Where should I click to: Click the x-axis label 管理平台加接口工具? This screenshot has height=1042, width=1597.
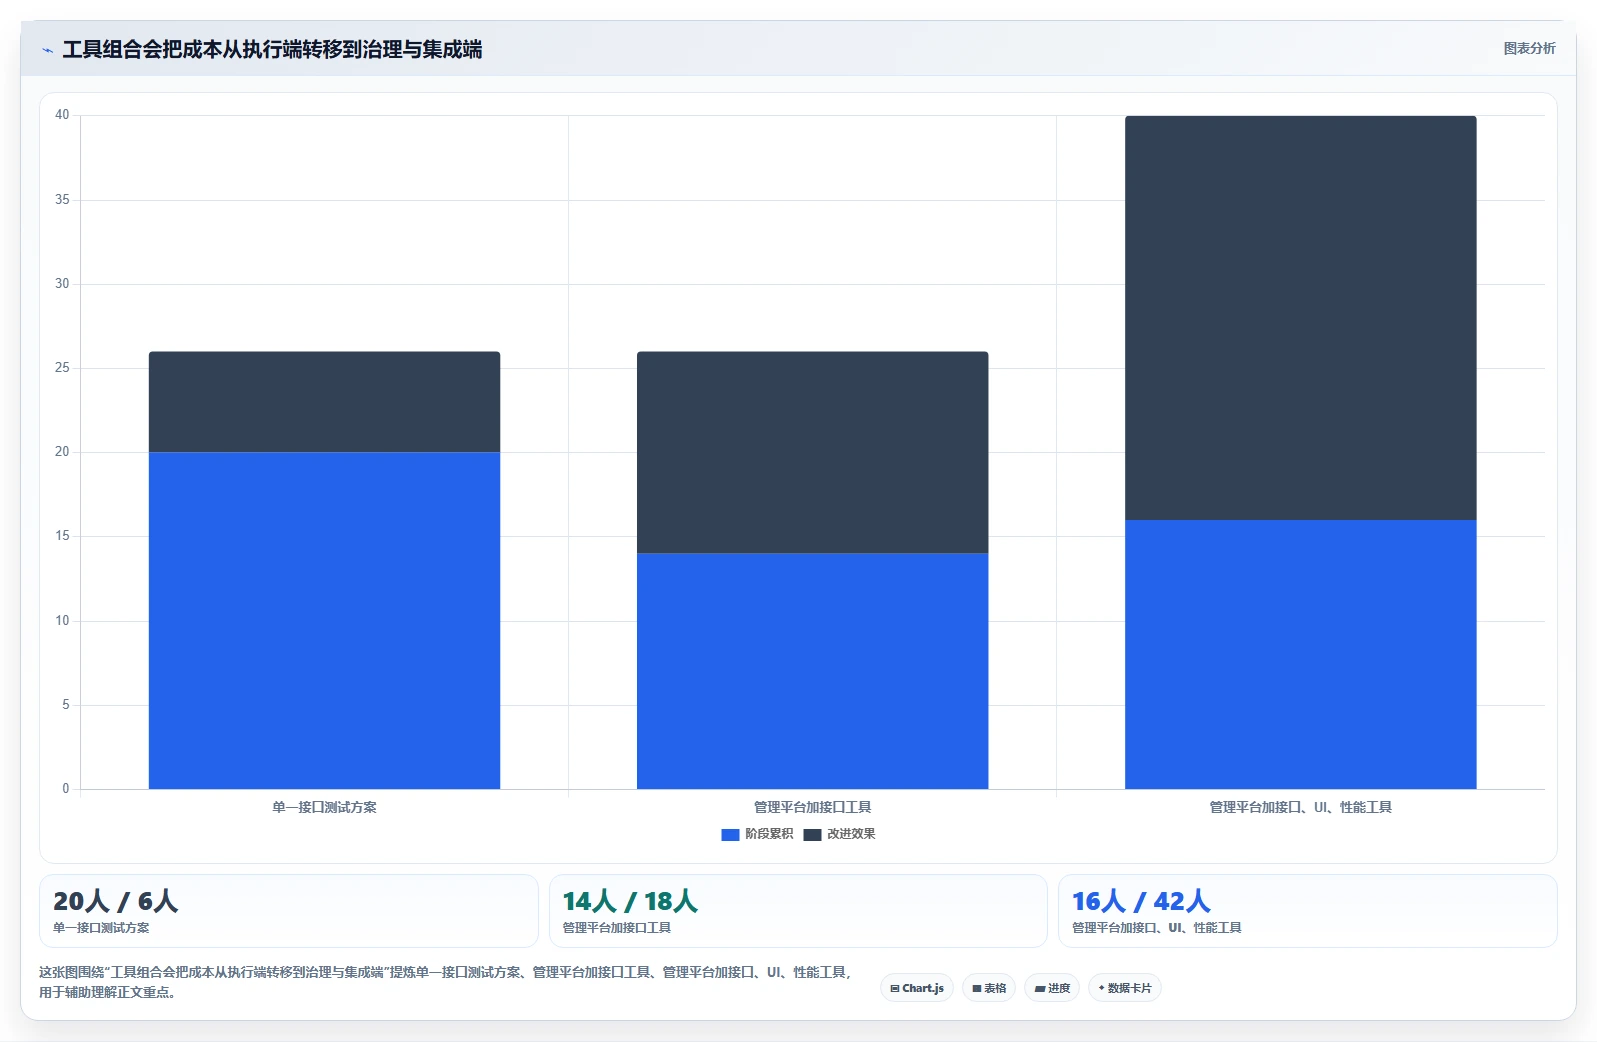812,807
